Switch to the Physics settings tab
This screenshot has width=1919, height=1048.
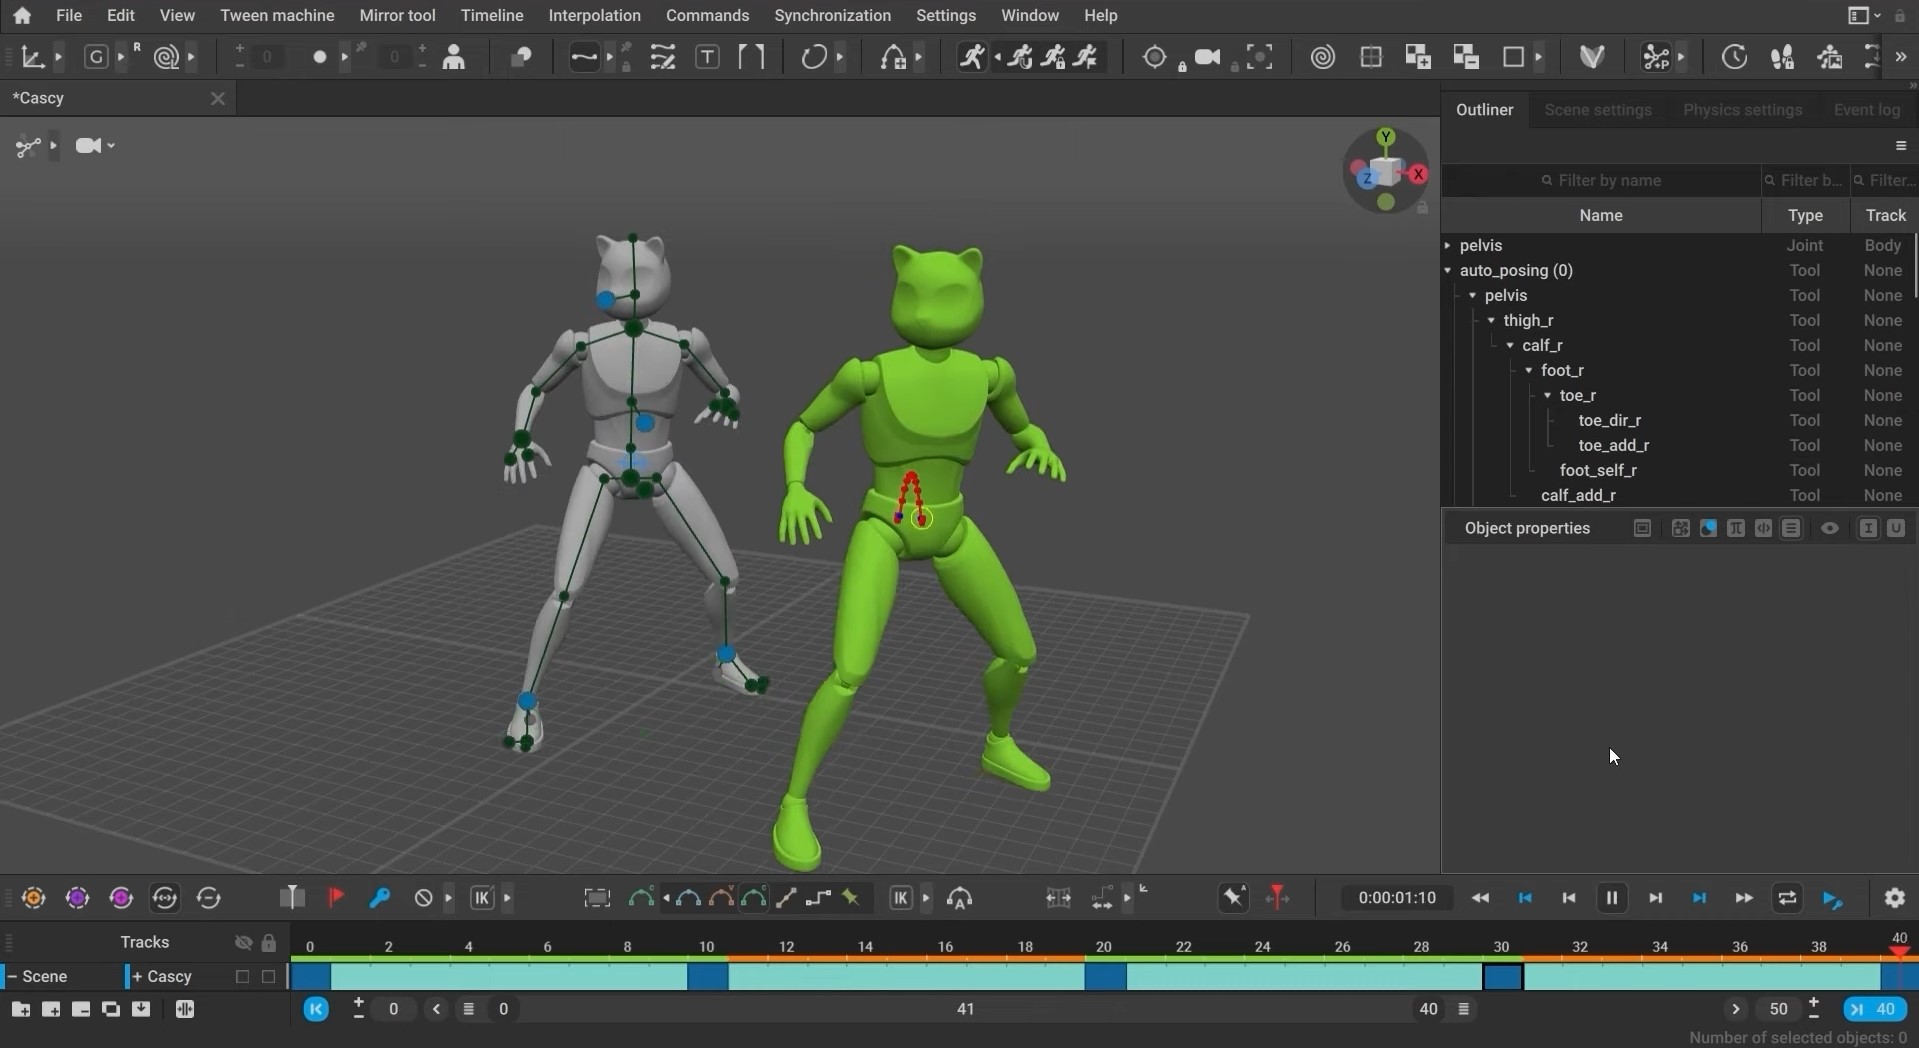[x=1742, y=110]
